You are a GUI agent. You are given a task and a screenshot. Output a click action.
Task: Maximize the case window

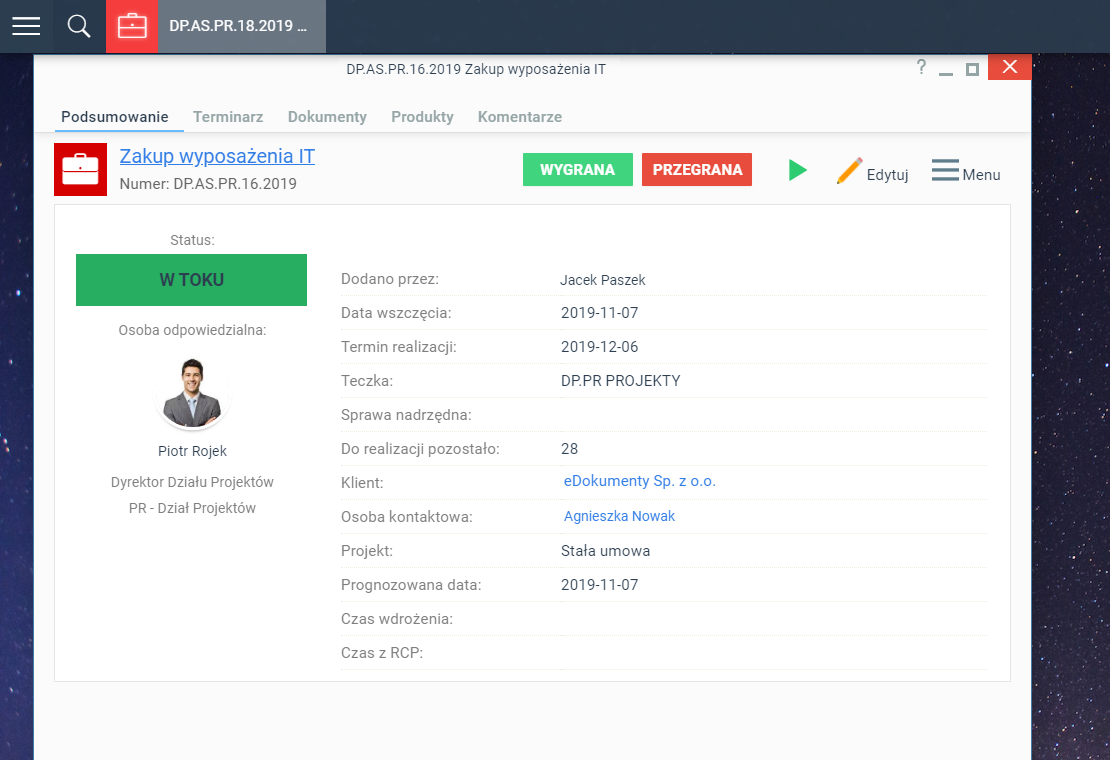(973, 69)
